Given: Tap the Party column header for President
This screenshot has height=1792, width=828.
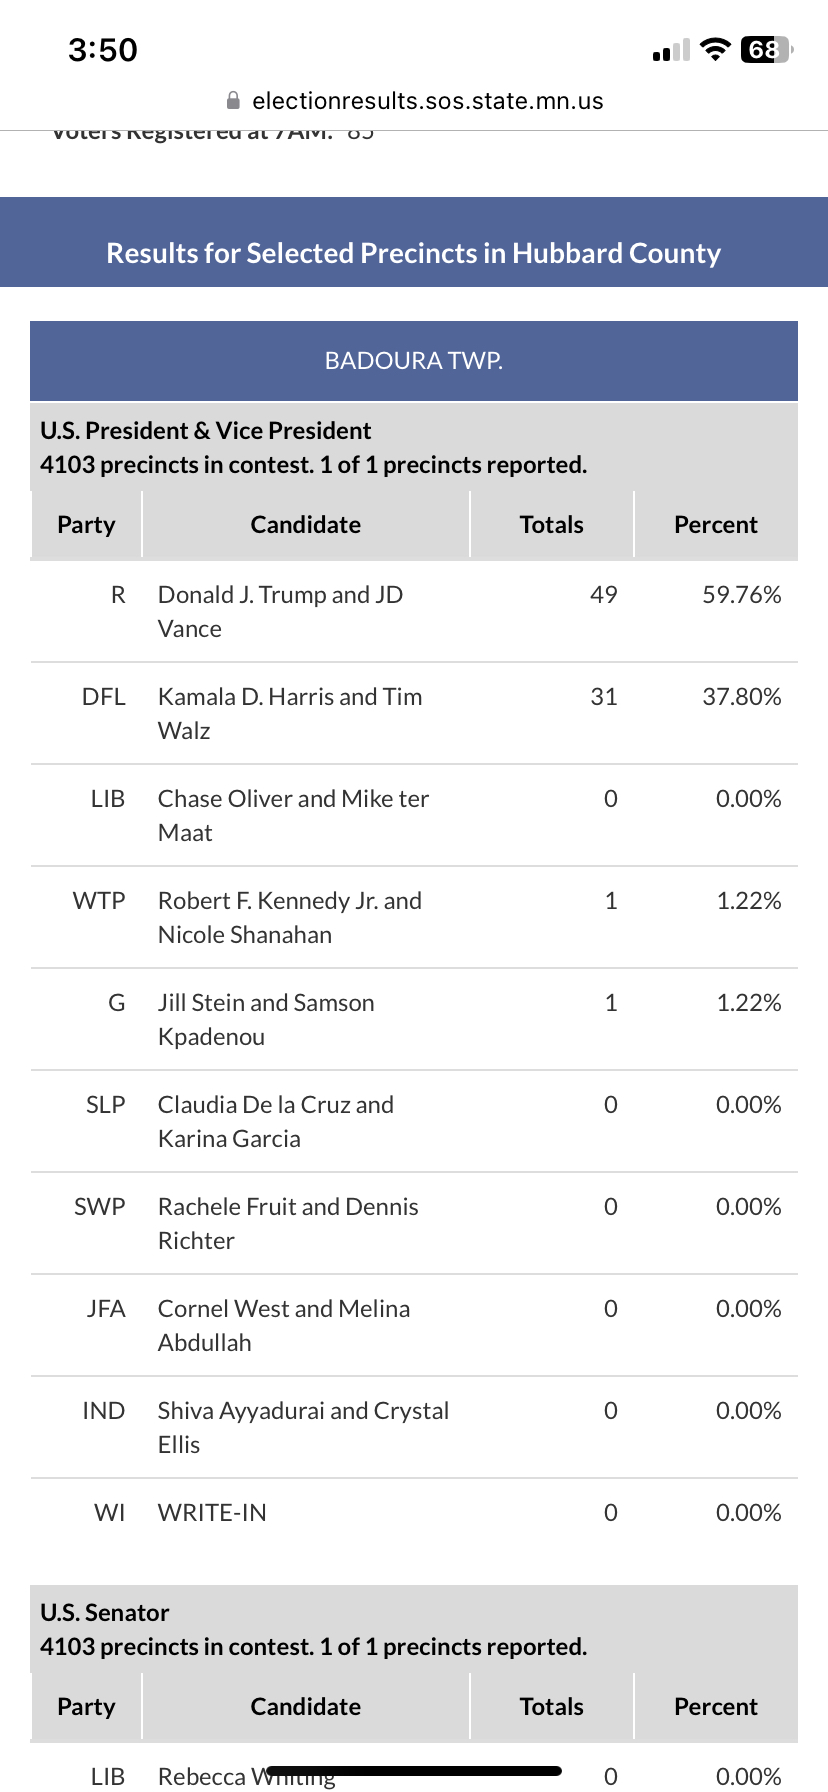Looking at the screenshot, I should [86, 525].
